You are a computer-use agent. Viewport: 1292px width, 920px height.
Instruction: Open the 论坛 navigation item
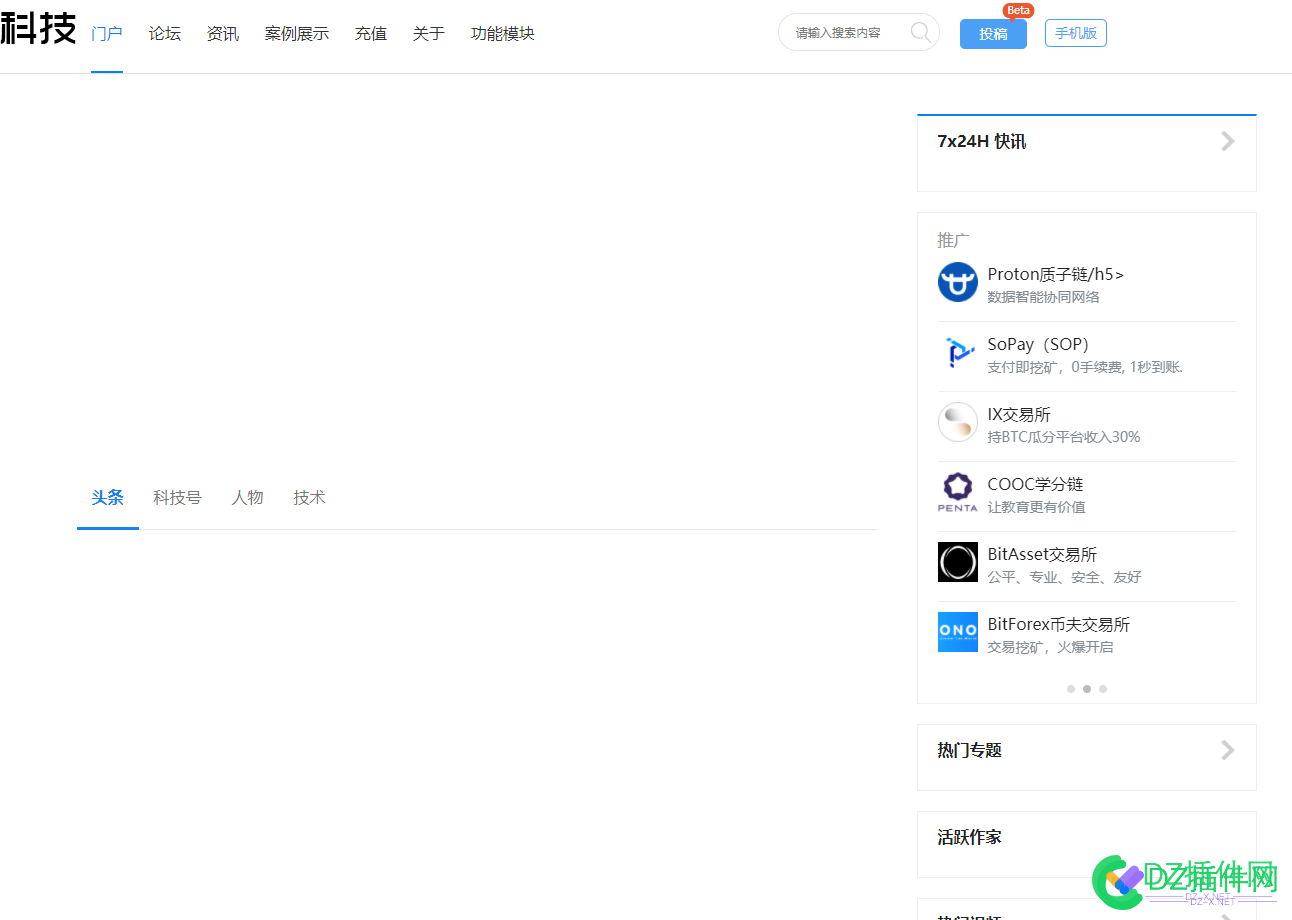coord(165,34)
